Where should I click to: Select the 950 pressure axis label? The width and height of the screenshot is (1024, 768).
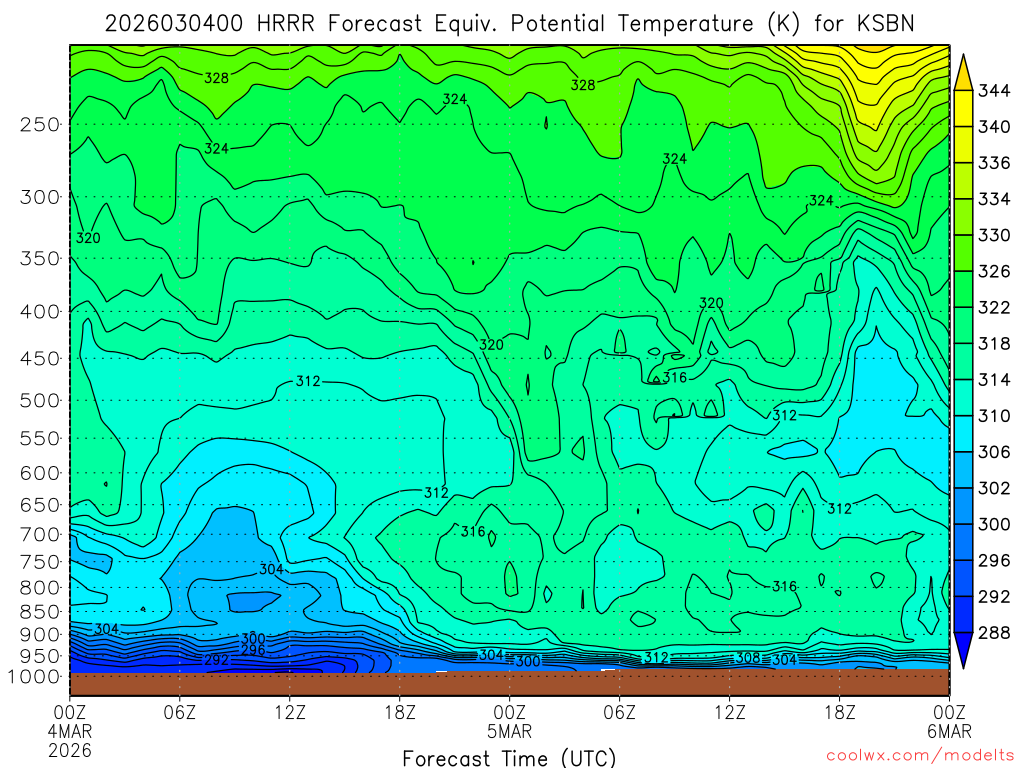point(40,656)
